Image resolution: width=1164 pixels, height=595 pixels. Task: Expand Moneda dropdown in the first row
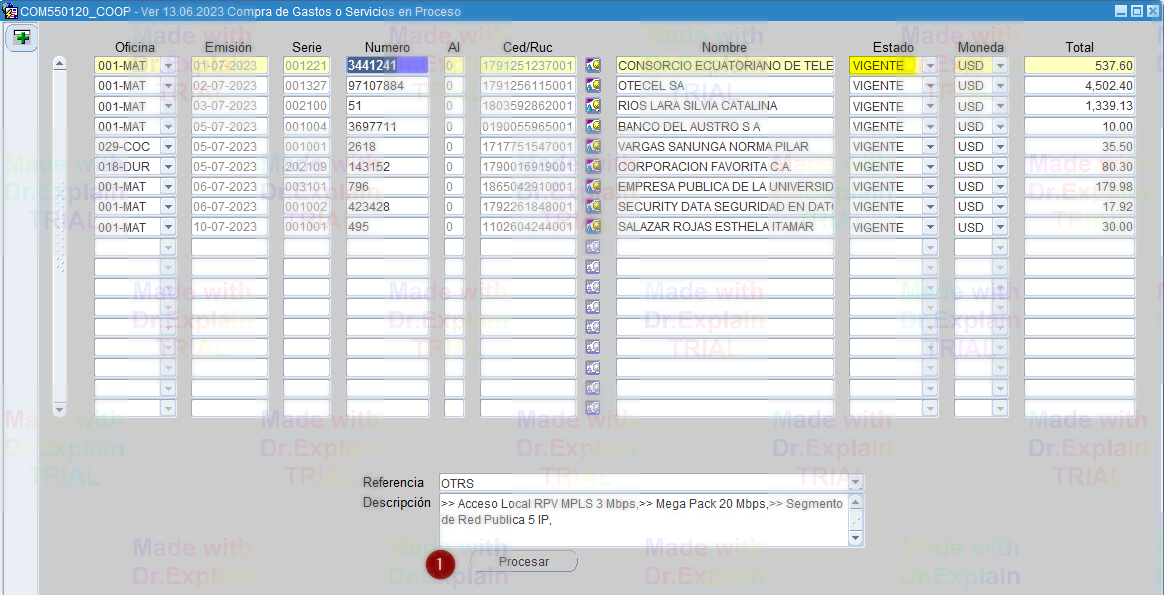[x=999, y=65]
